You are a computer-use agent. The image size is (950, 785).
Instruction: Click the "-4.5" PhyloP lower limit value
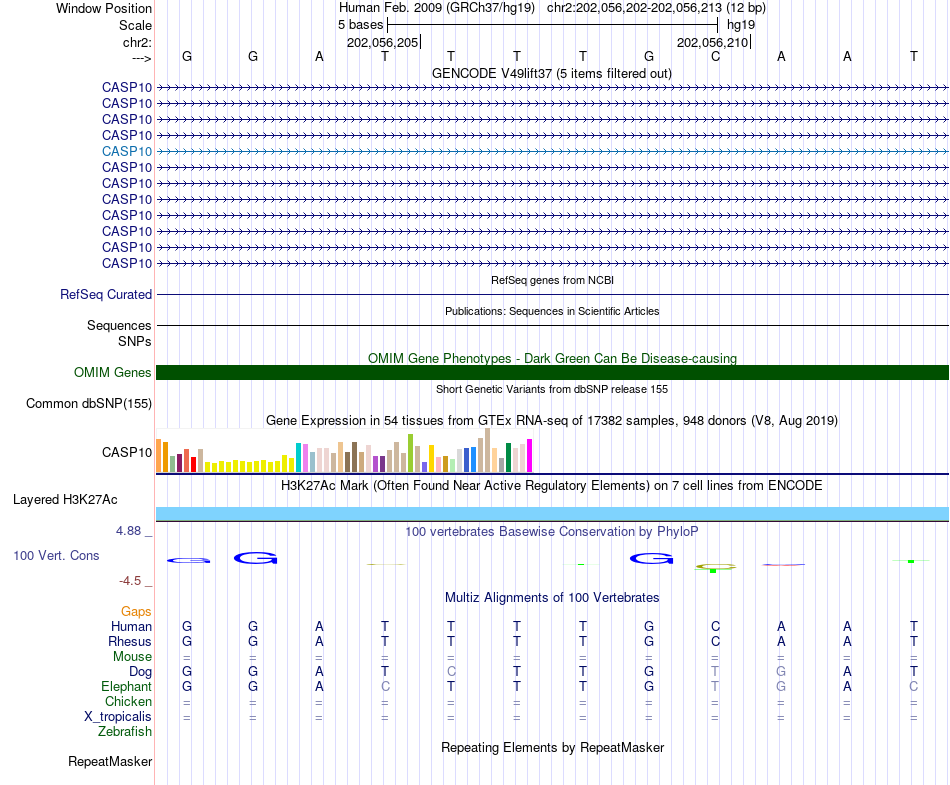[130, 581]
